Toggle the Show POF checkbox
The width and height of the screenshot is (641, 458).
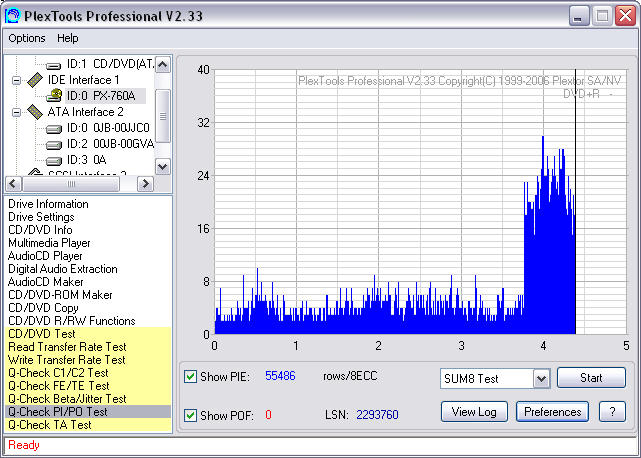(x=191, y=415)
